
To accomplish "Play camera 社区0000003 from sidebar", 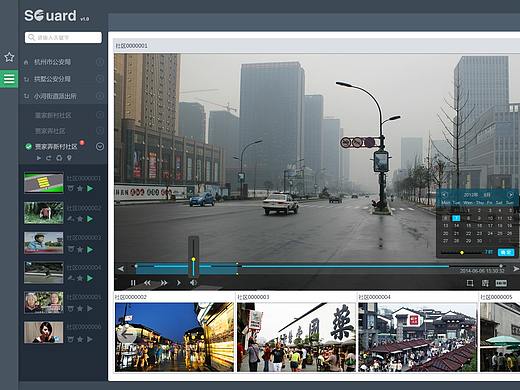I will [90, 249].
